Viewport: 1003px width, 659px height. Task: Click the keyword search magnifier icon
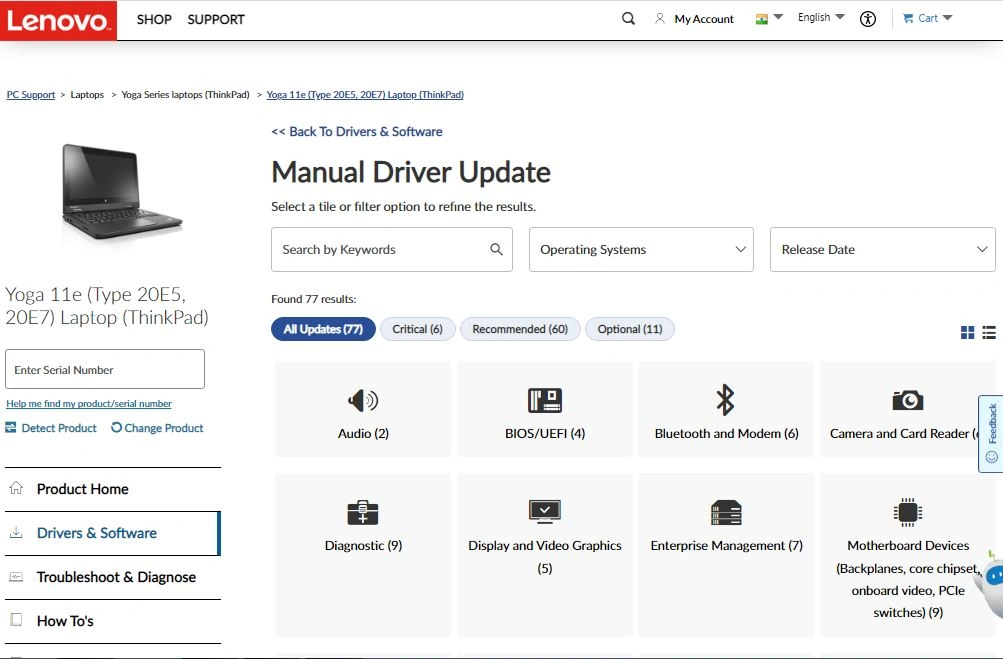click(x=496, y=250)
